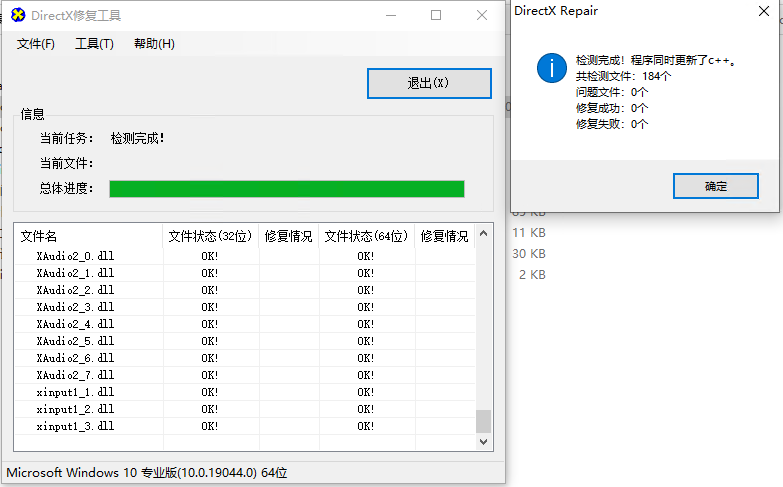Viewport: 783px width, 487px height.
Task: Click the DirectX修复工具 app icon in title bar
Action: (18, 15)
